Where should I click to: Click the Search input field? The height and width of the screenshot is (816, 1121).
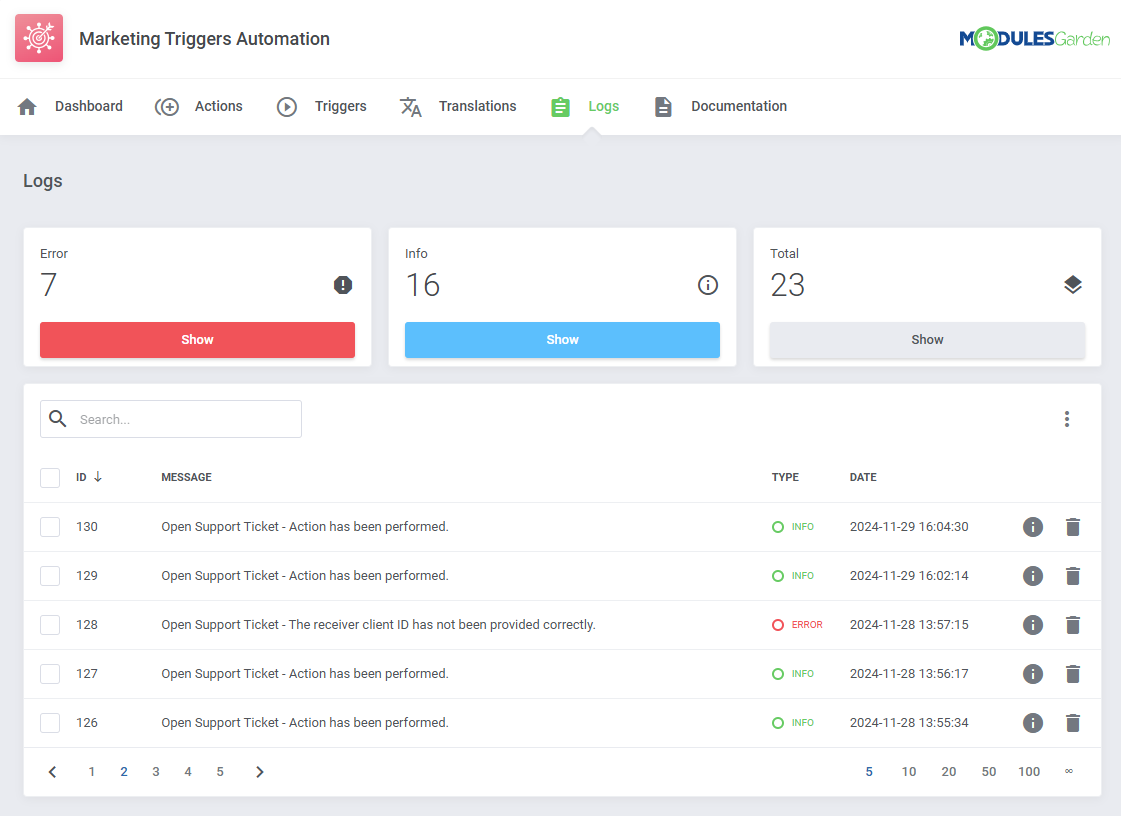point(171,419)
